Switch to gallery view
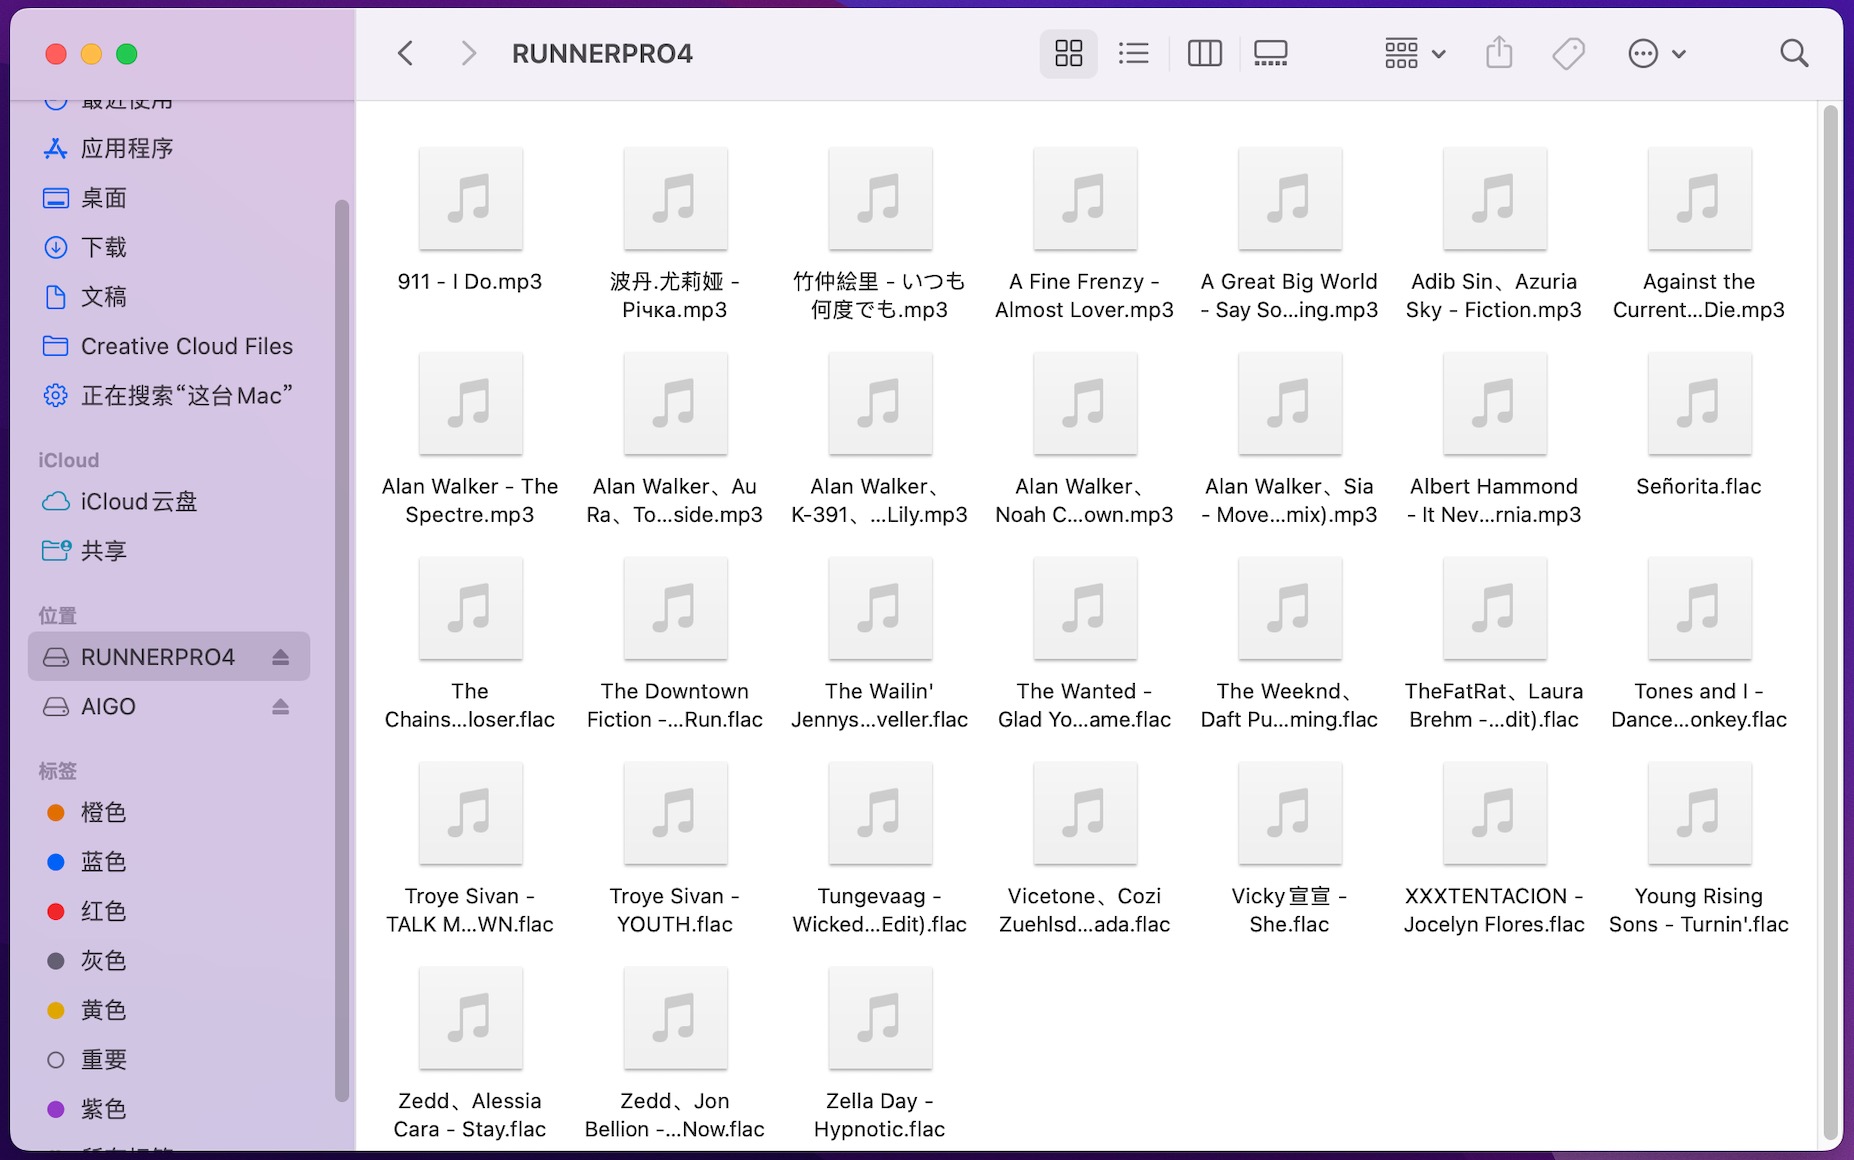Viewport: 1854px width, 1160px height. point(1270,53)
